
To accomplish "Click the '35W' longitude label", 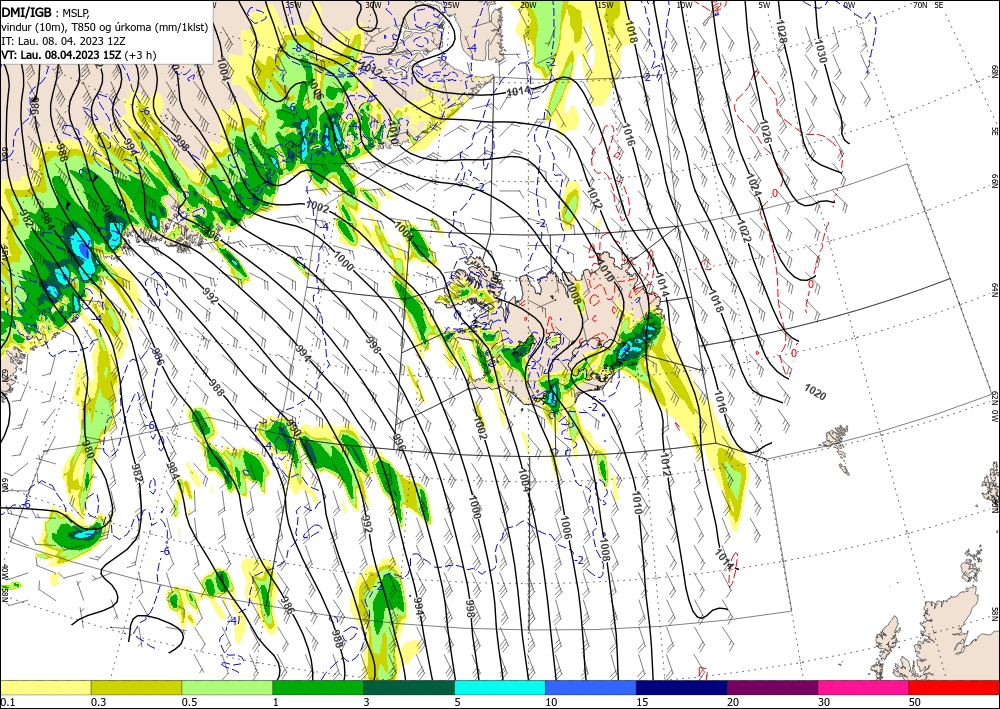I will [293, 5].
